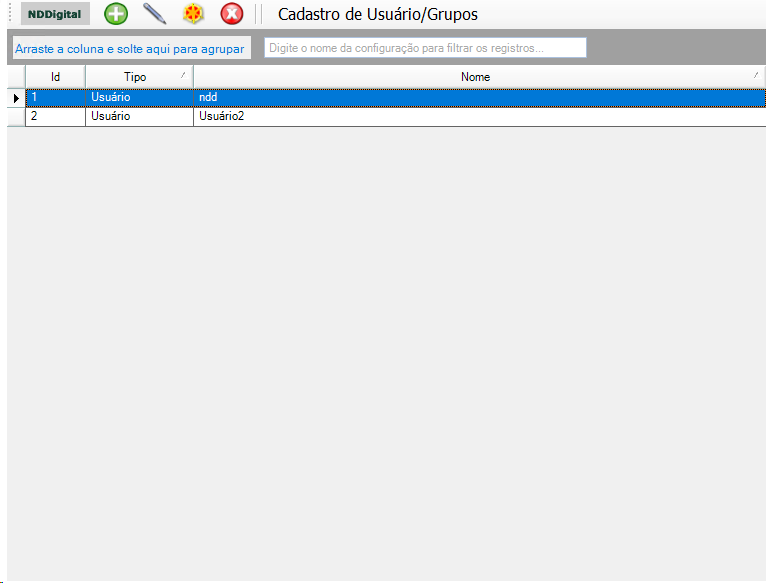Click the Cadastro de Usuário/Grupos title

click(378, 14)
